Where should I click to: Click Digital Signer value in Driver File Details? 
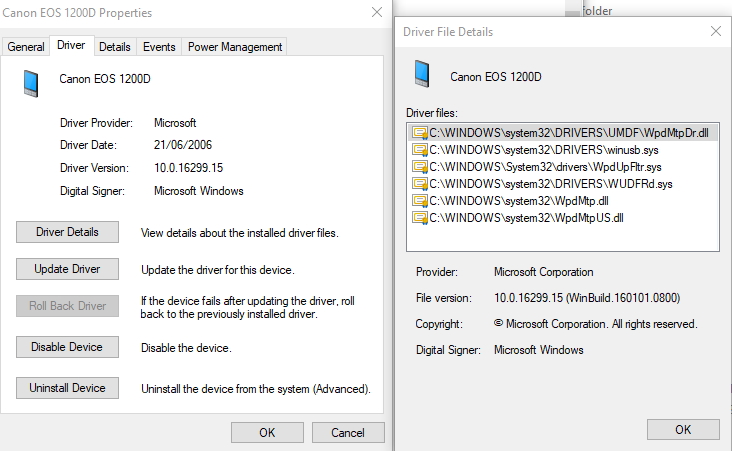[x=539, y=350]
